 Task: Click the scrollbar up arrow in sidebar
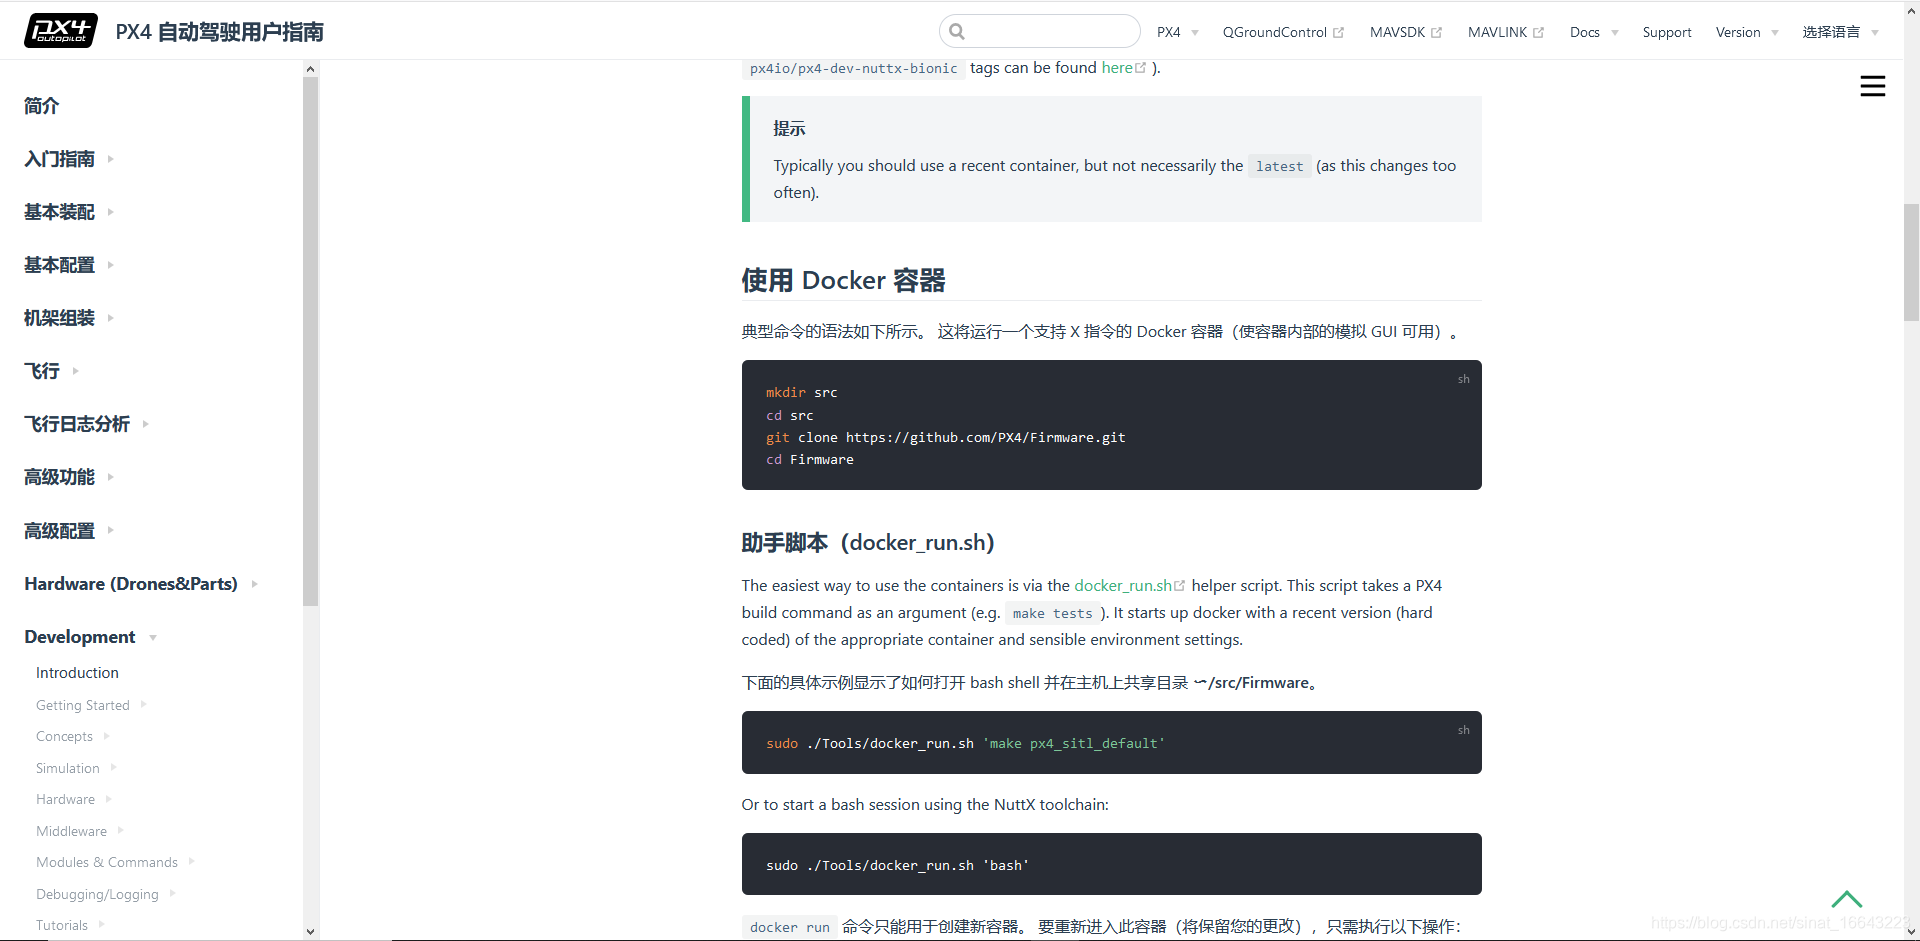[x=310, y=68]
